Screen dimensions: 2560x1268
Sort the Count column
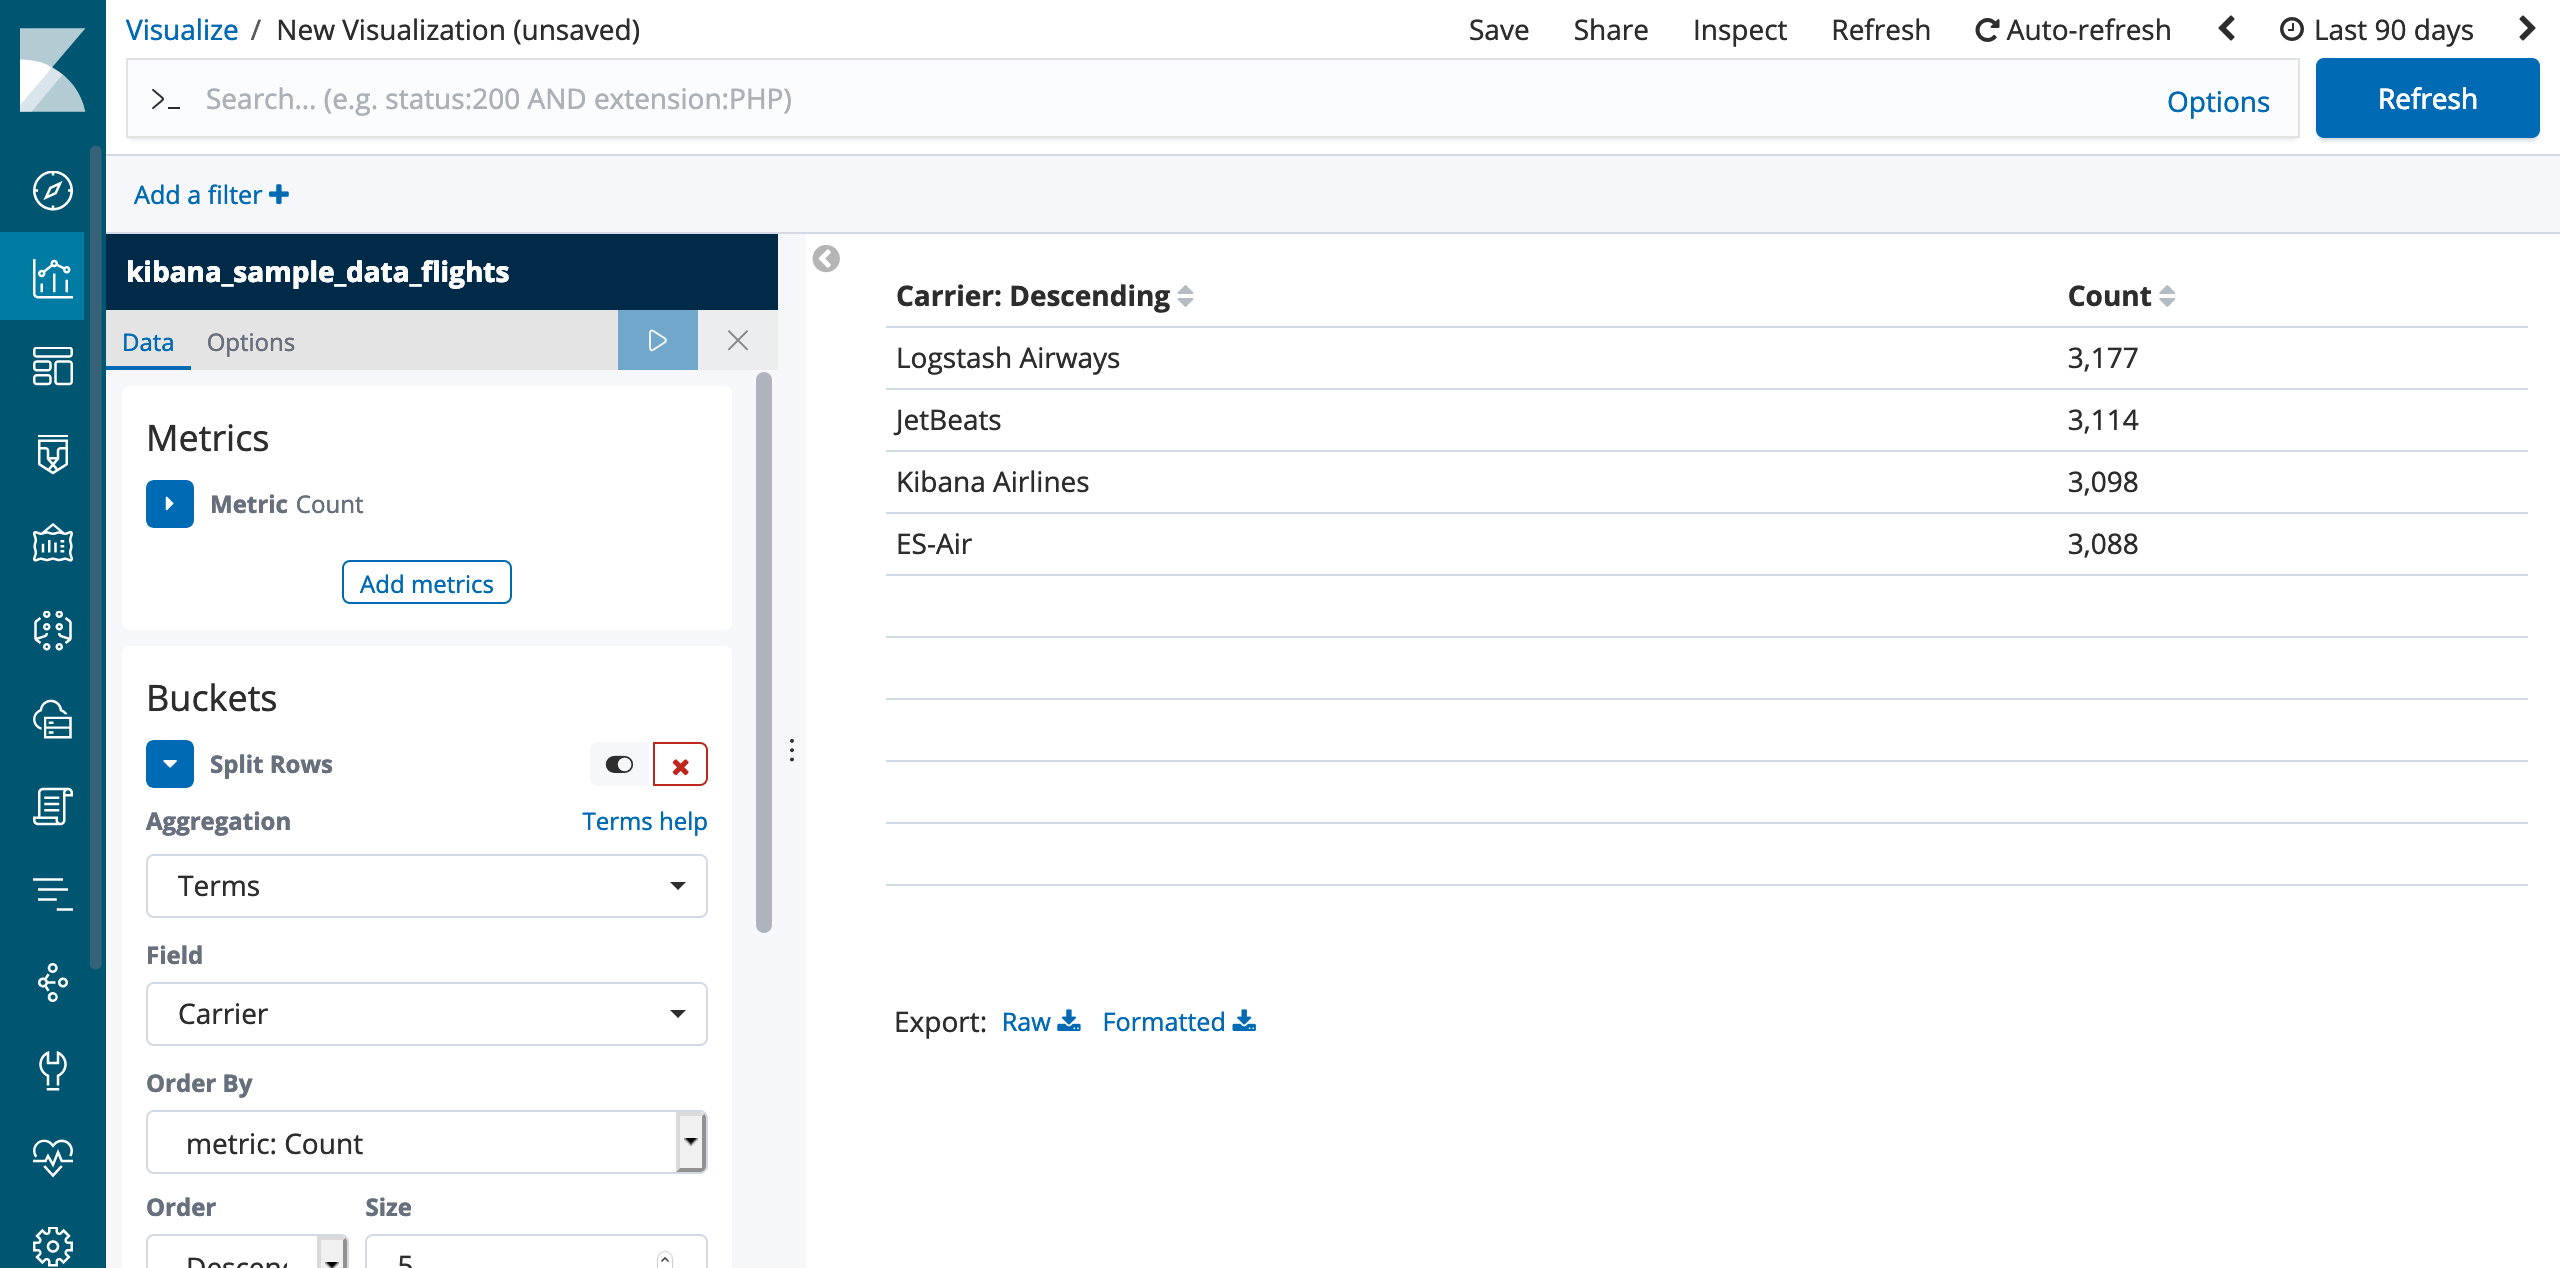pos(2167,296)
